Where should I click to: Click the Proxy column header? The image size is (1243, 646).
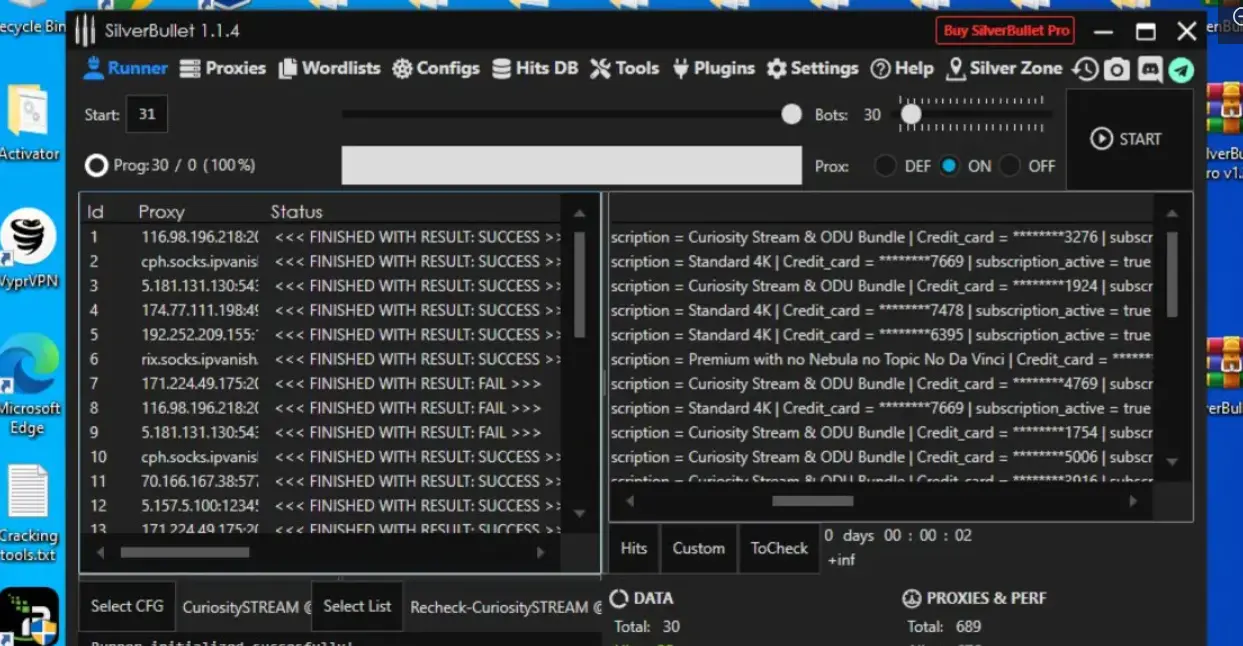point(161,212)
